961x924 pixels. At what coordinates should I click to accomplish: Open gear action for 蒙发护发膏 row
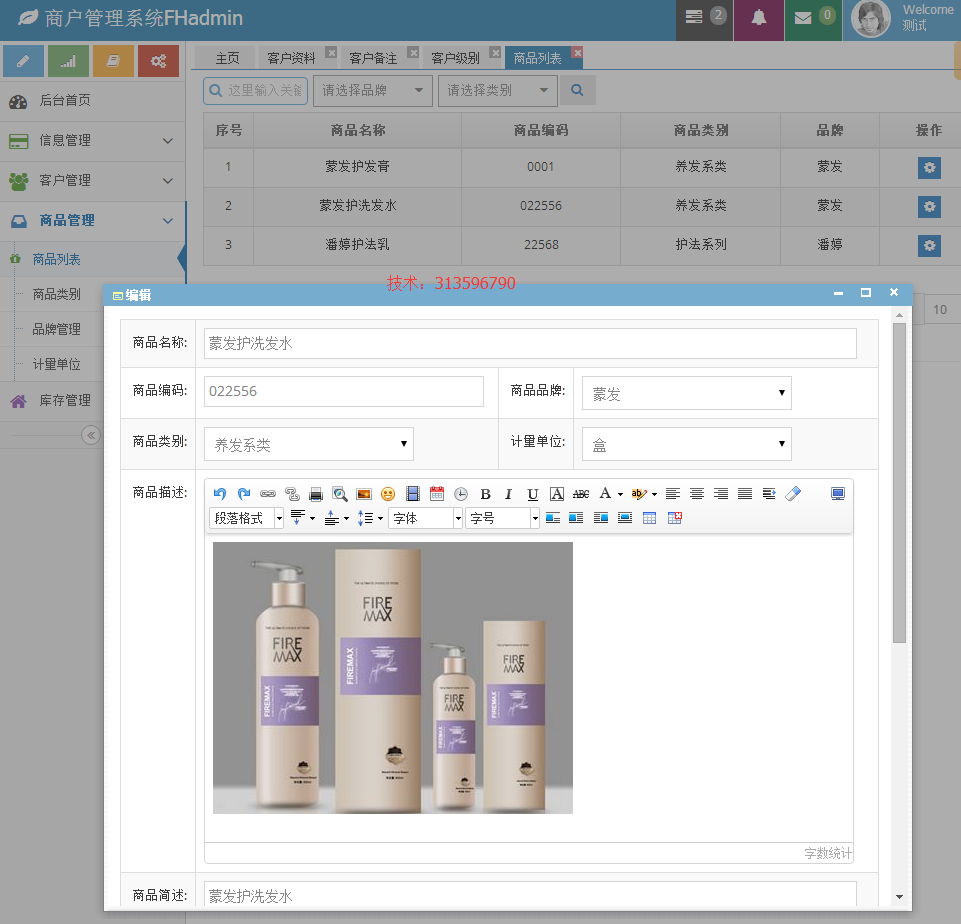click(929, 167)
